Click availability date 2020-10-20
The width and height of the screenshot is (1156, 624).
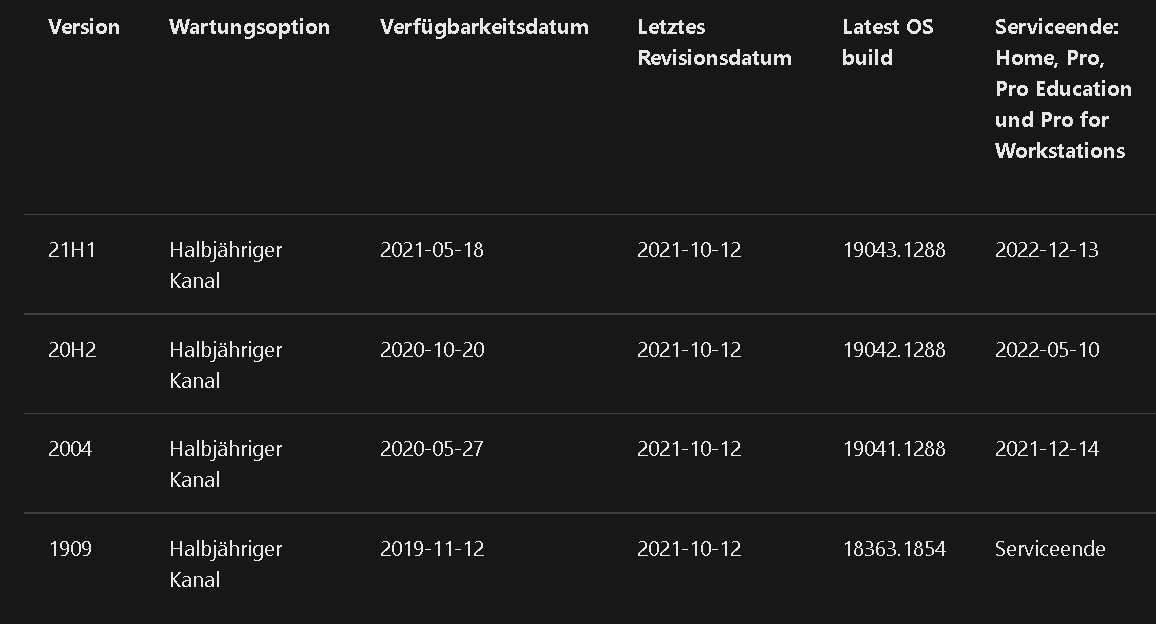(432, 350)
